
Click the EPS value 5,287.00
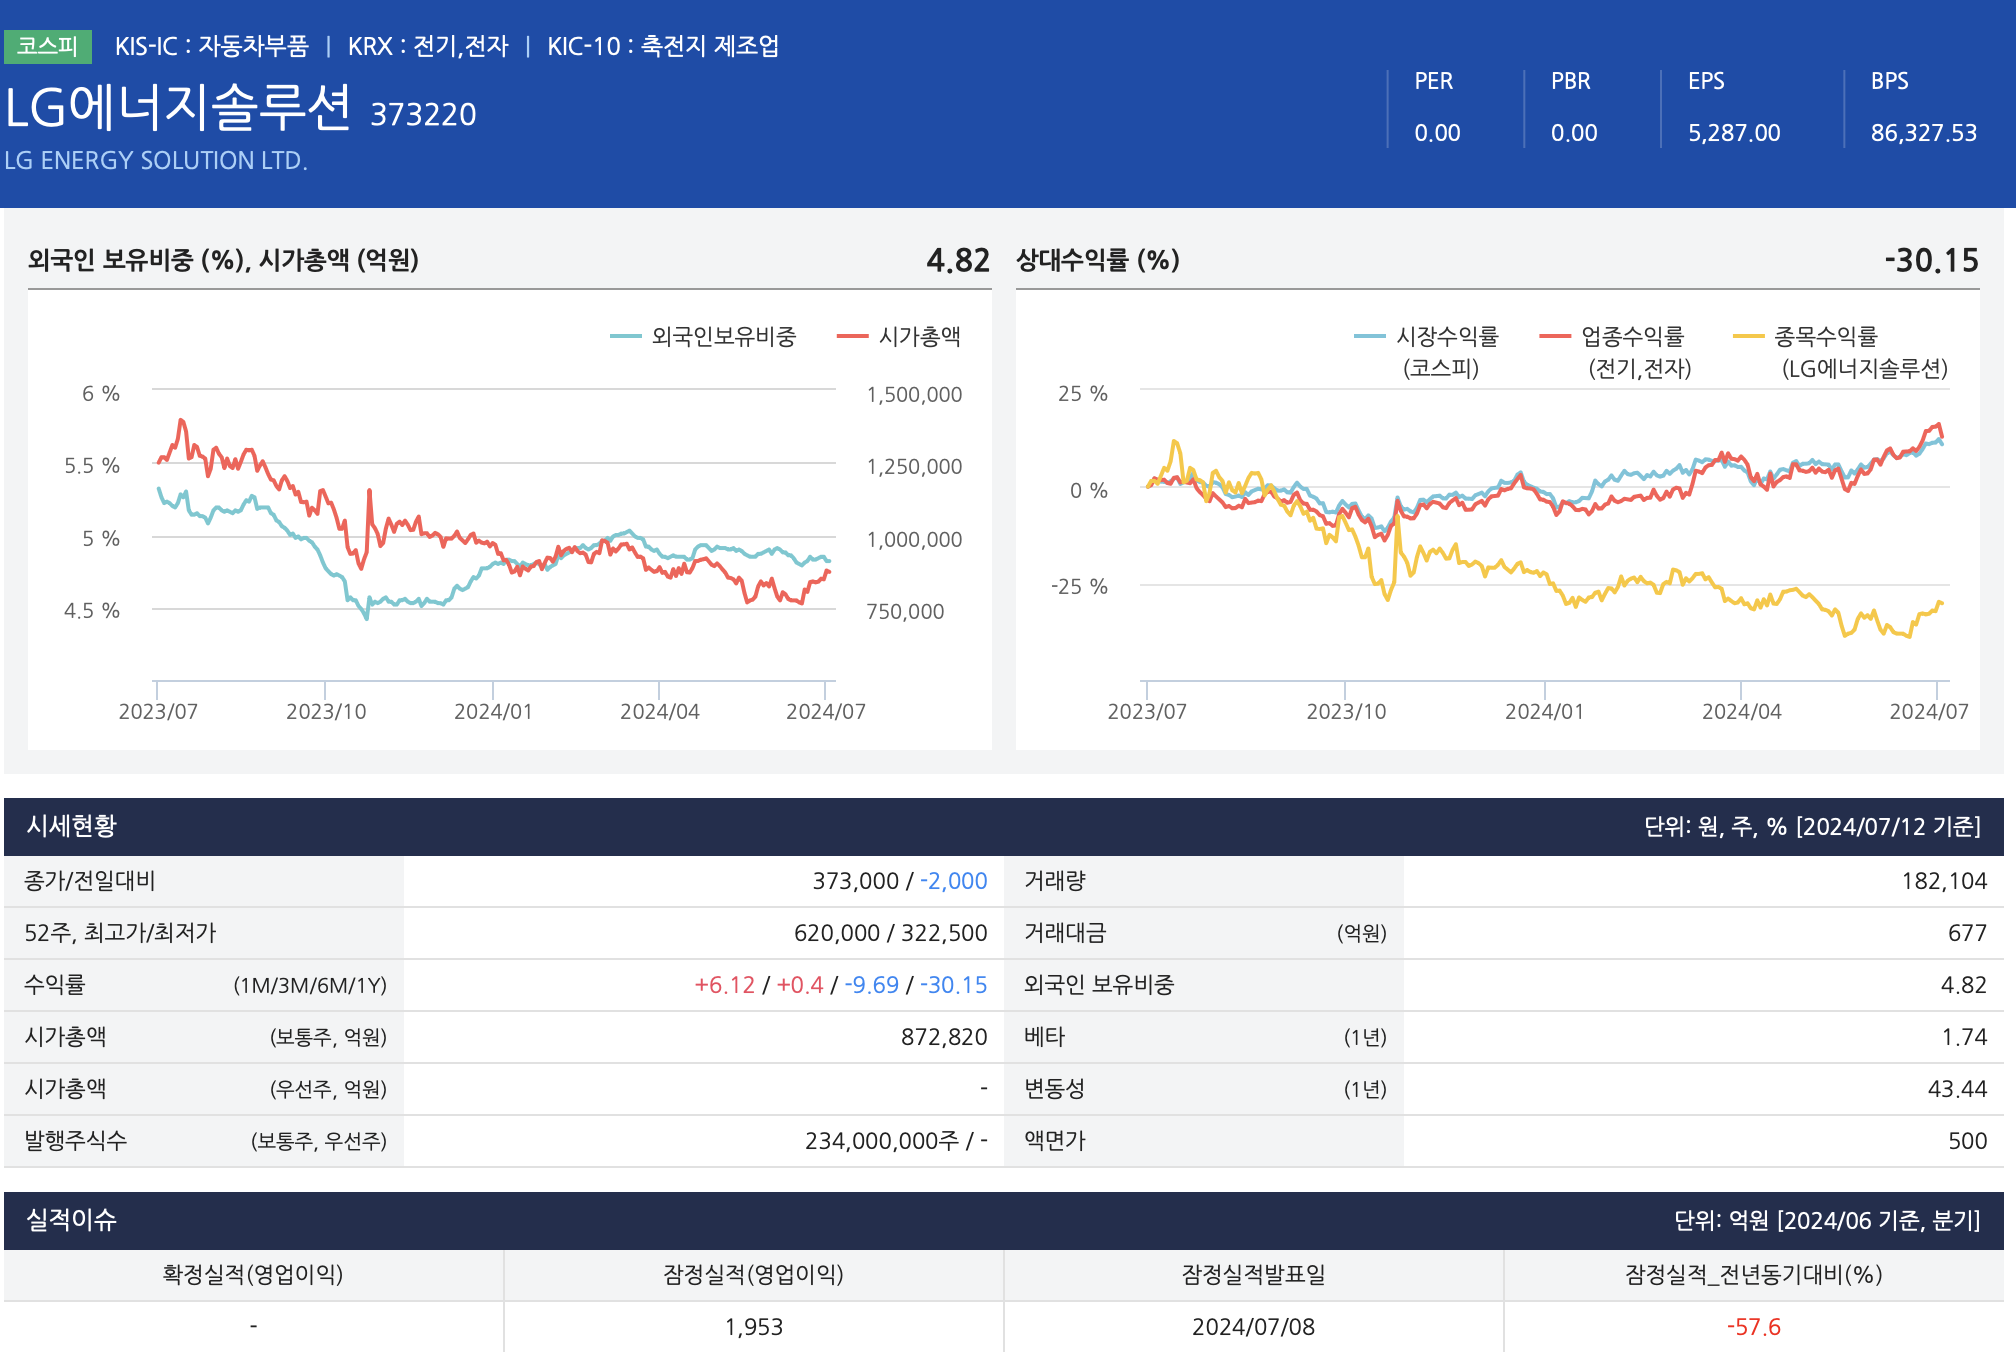point(1734,133)
